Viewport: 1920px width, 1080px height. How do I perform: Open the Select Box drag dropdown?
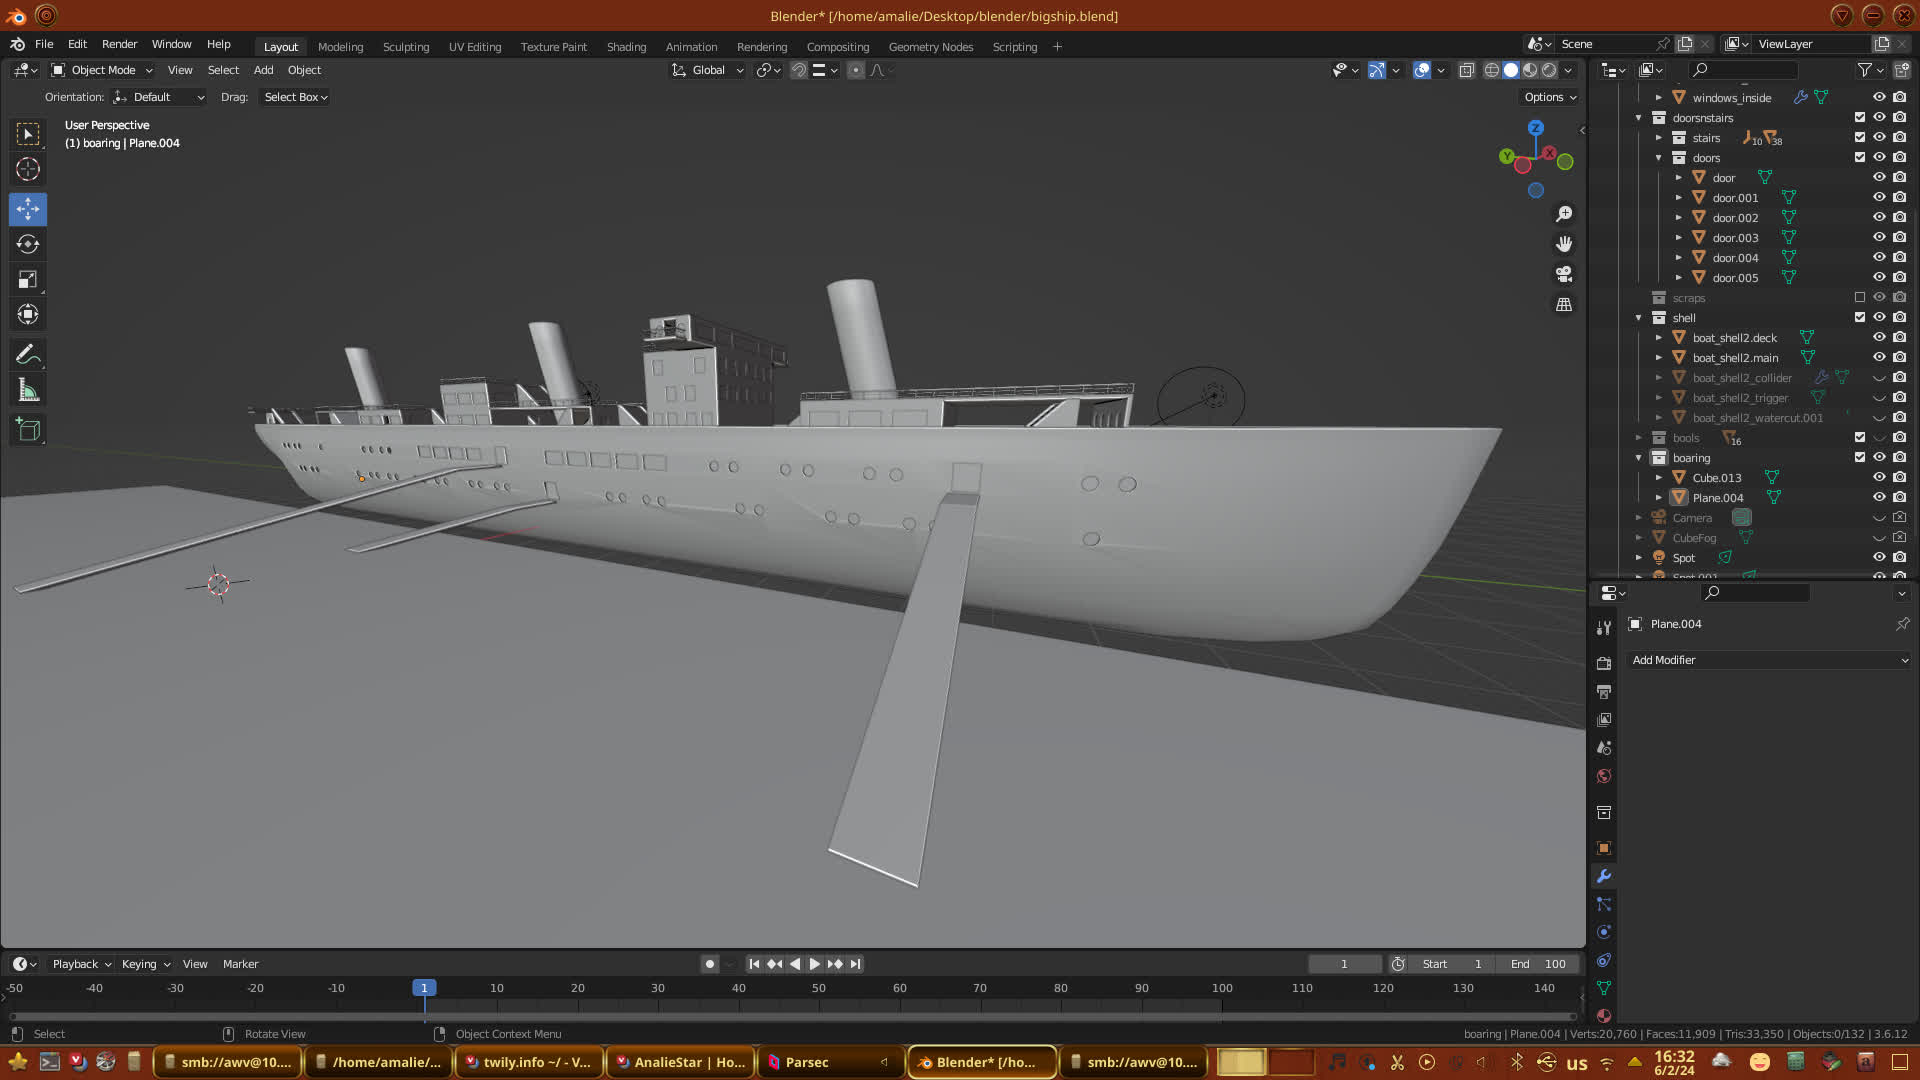point(295,97)
